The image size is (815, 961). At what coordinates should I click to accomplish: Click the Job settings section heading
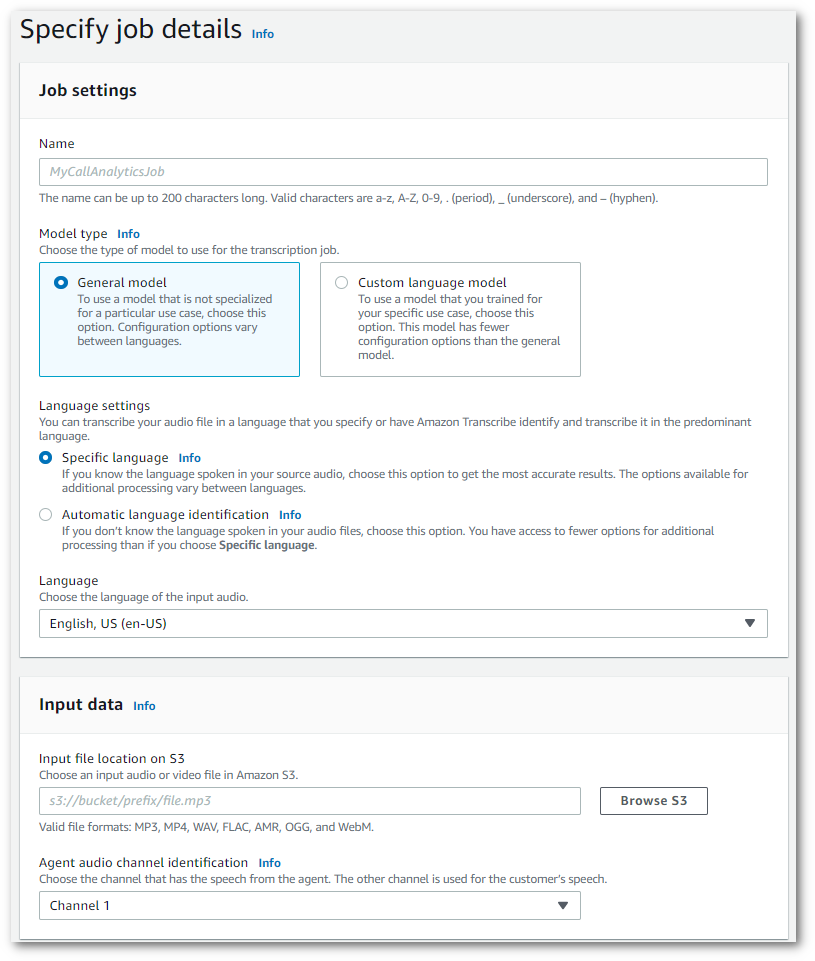[90, 90]
